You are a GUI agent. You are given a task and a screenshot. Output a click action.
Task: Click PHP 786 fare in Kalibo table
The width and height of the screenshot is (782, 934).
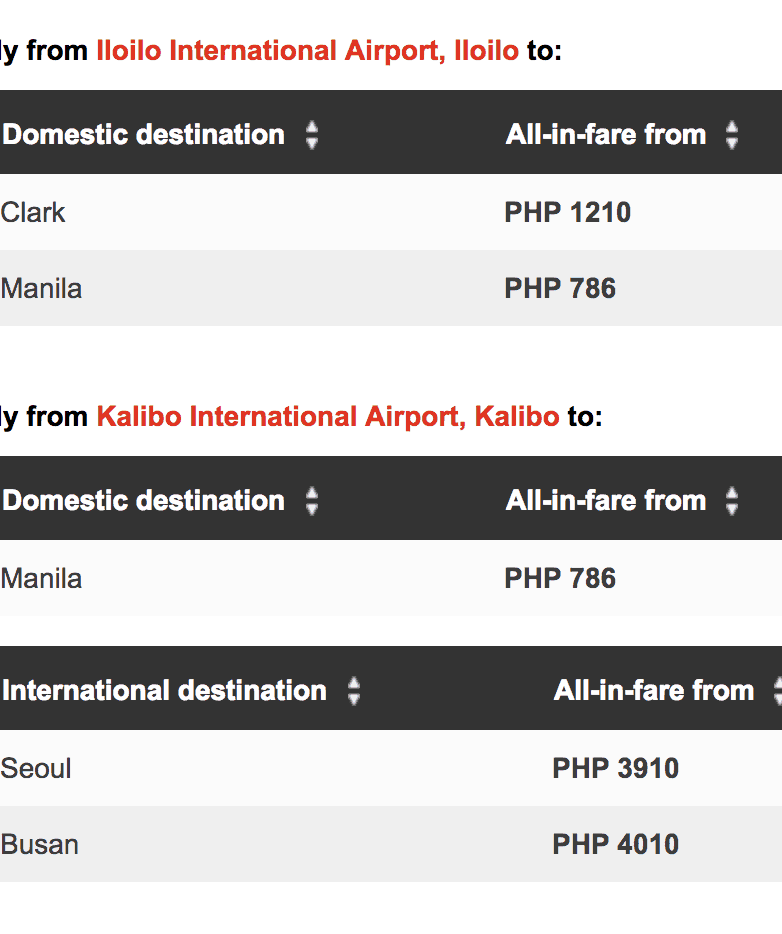560,578
